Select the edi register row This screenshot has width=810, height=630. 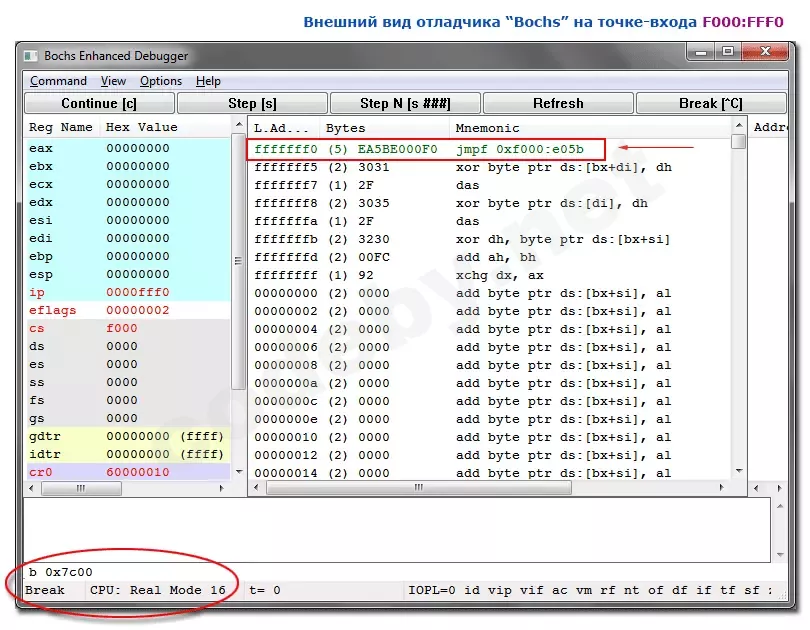click(127, 239)
